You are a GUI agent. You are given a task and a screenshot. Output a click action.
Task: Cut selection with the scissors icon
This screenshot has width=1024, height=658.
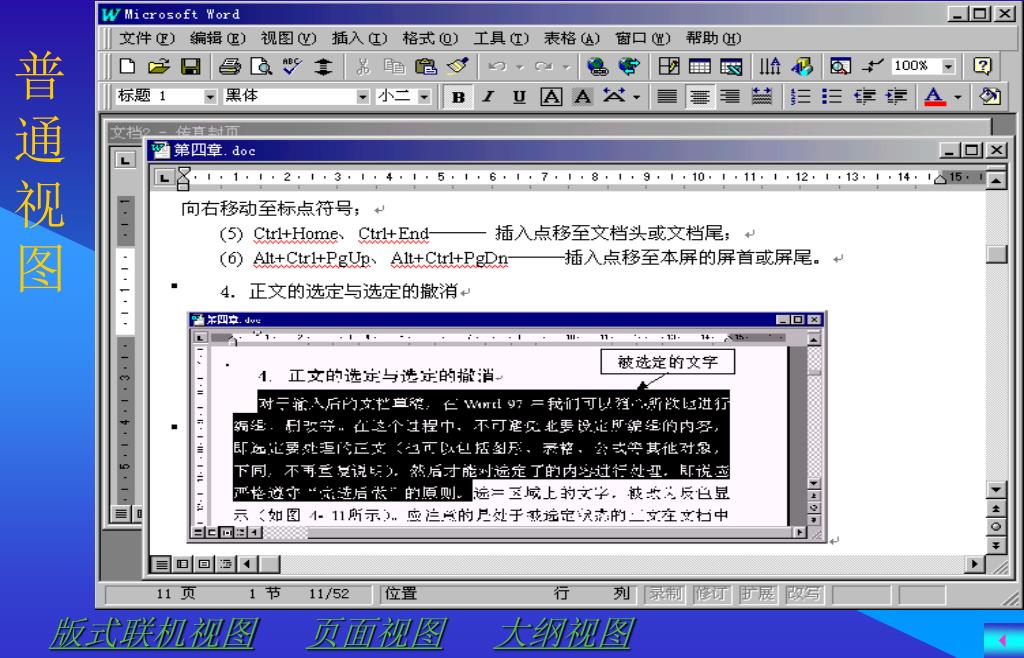coord(363,66)
